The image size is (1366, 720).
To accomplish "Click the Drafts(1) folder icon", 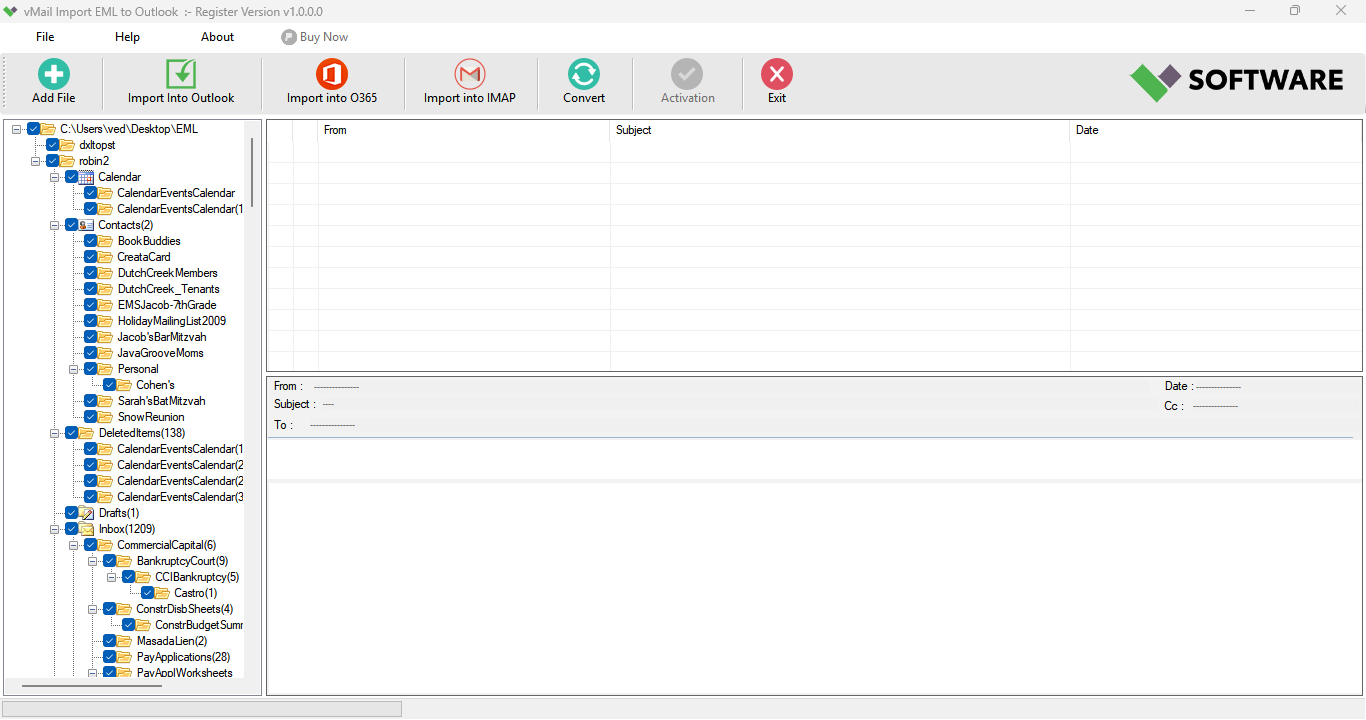I will [x=87, y=513].
